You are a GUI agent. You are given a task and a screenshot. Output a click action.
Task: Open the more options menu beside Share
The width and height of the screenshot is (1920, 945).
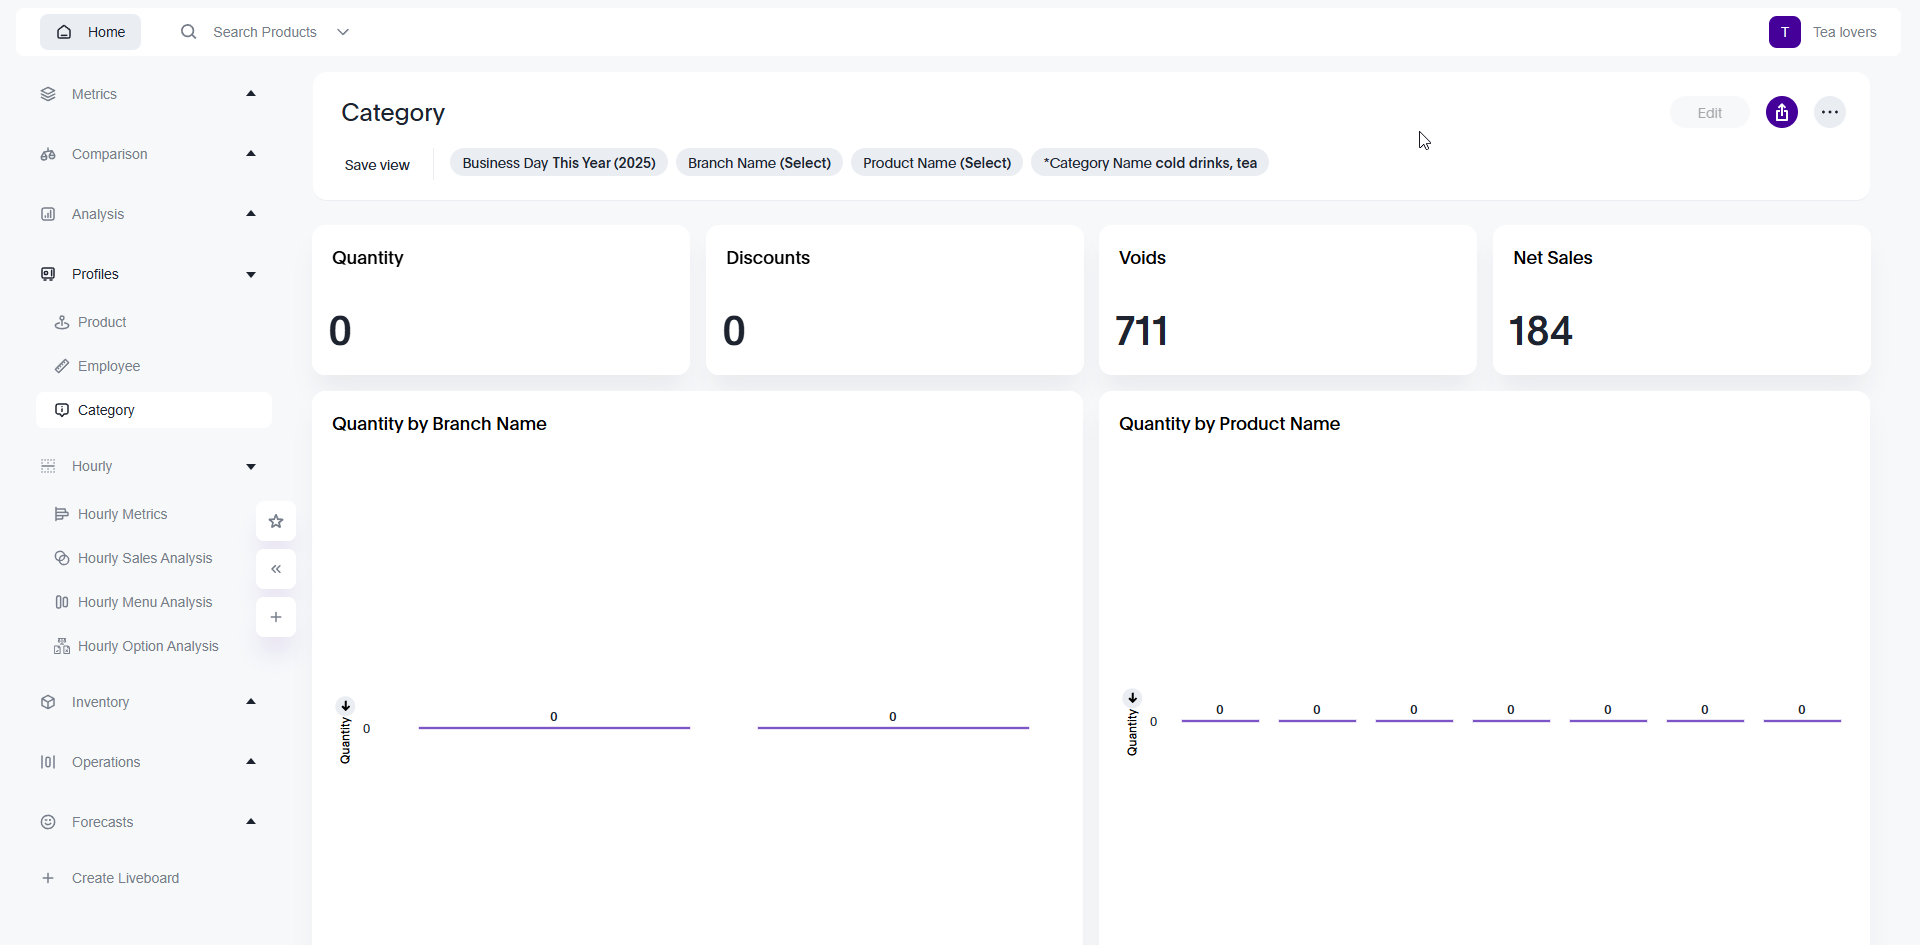[x=1830, y=112]
